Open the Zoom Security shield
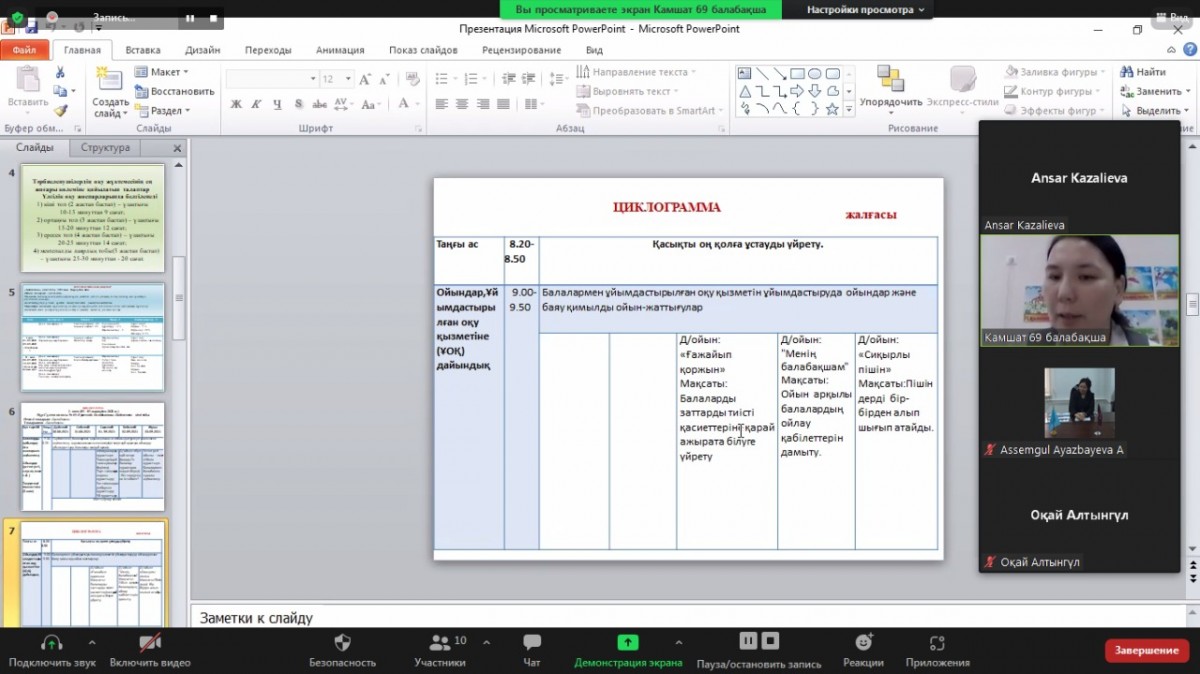 (x=342, y=643)
